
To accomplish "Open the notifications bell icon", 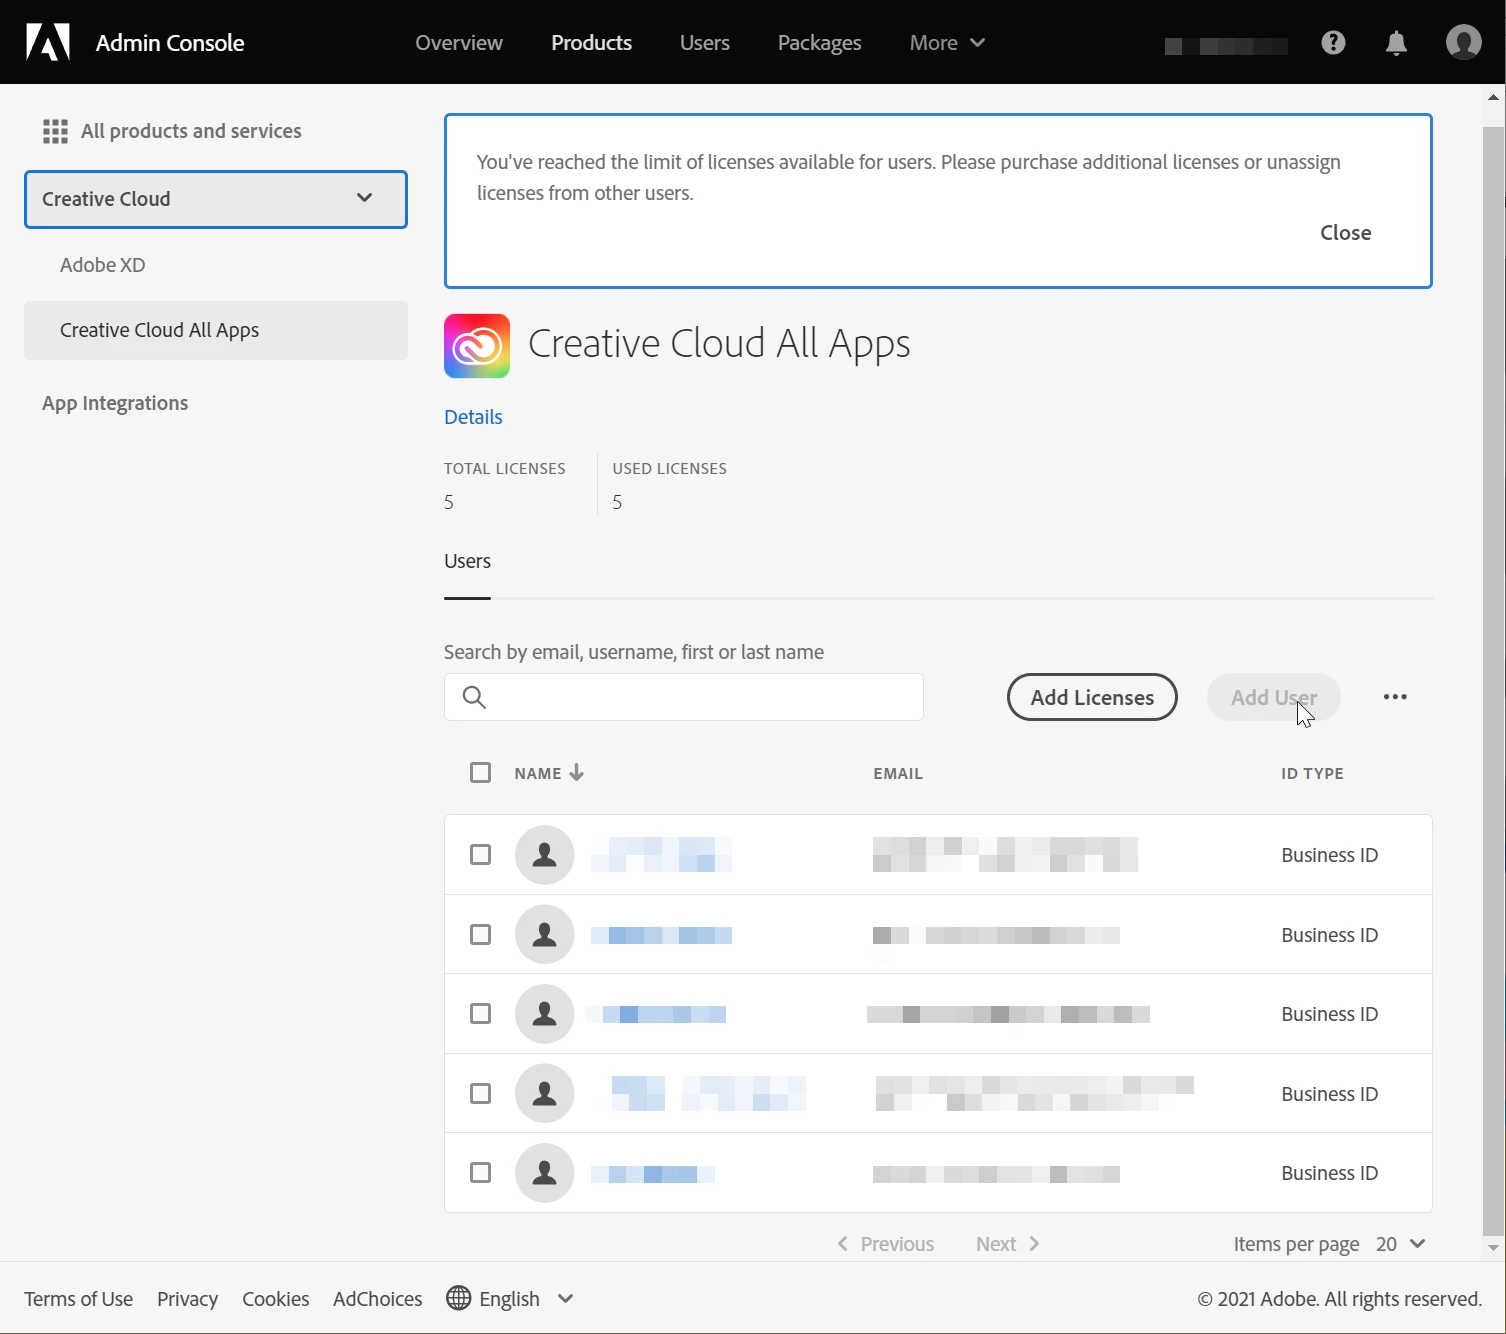I will point(1397,43).
